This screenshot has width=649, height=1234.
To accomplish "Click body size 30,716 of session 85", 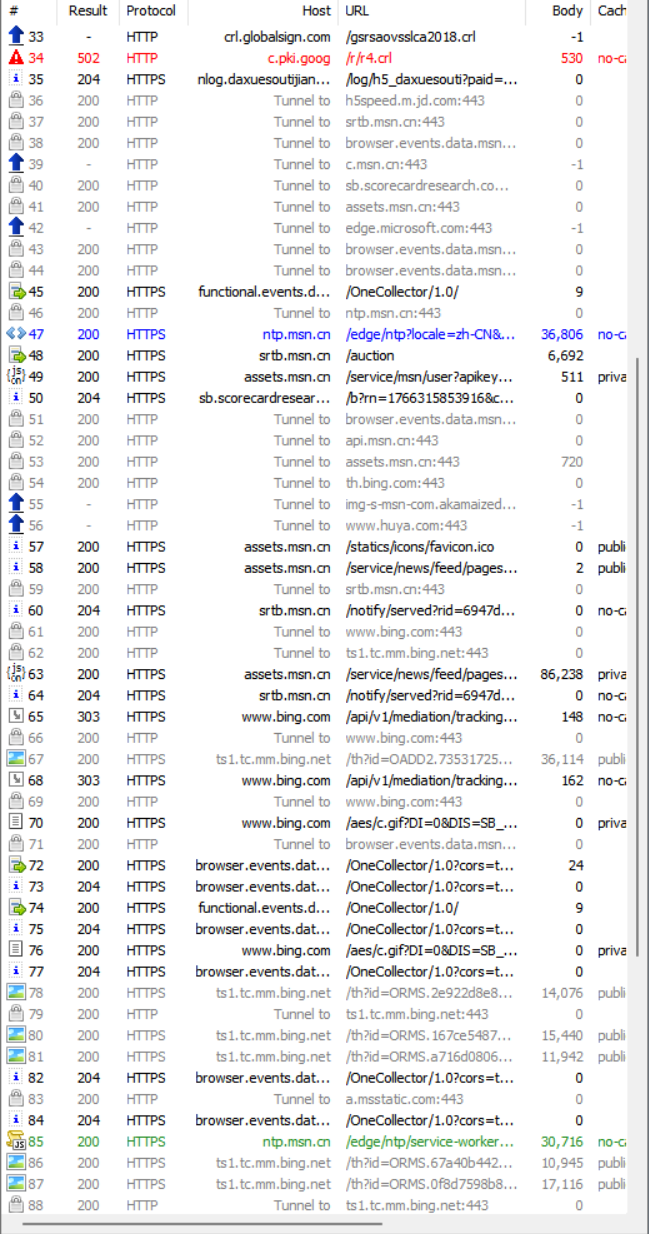I will tap(562, 1142).
